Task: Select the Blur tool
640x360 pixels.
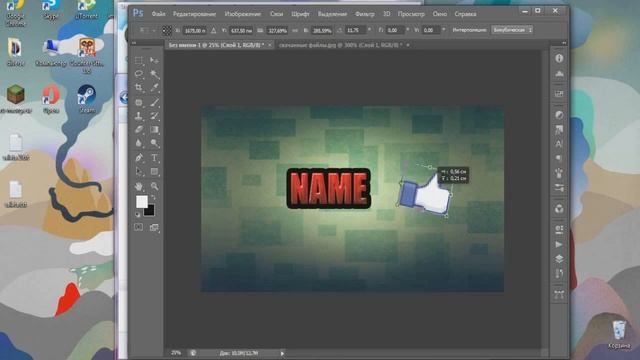Action: point(139,143)
